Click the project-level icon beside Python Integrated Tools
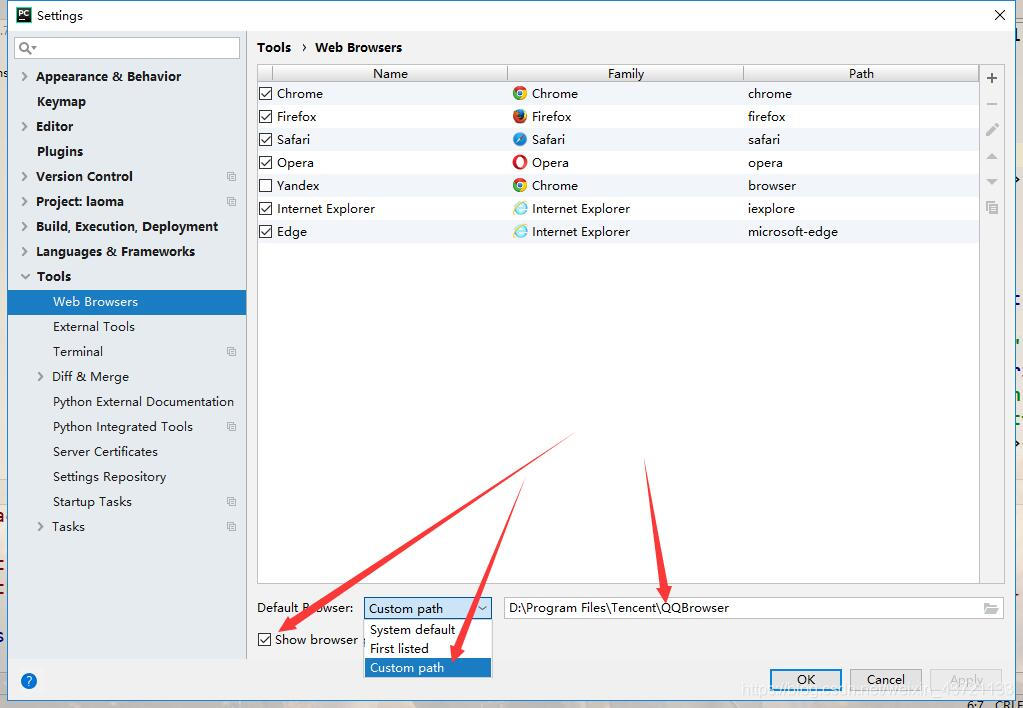Image resolution: width=1023 pixels, height=708 pixels. 231,426
